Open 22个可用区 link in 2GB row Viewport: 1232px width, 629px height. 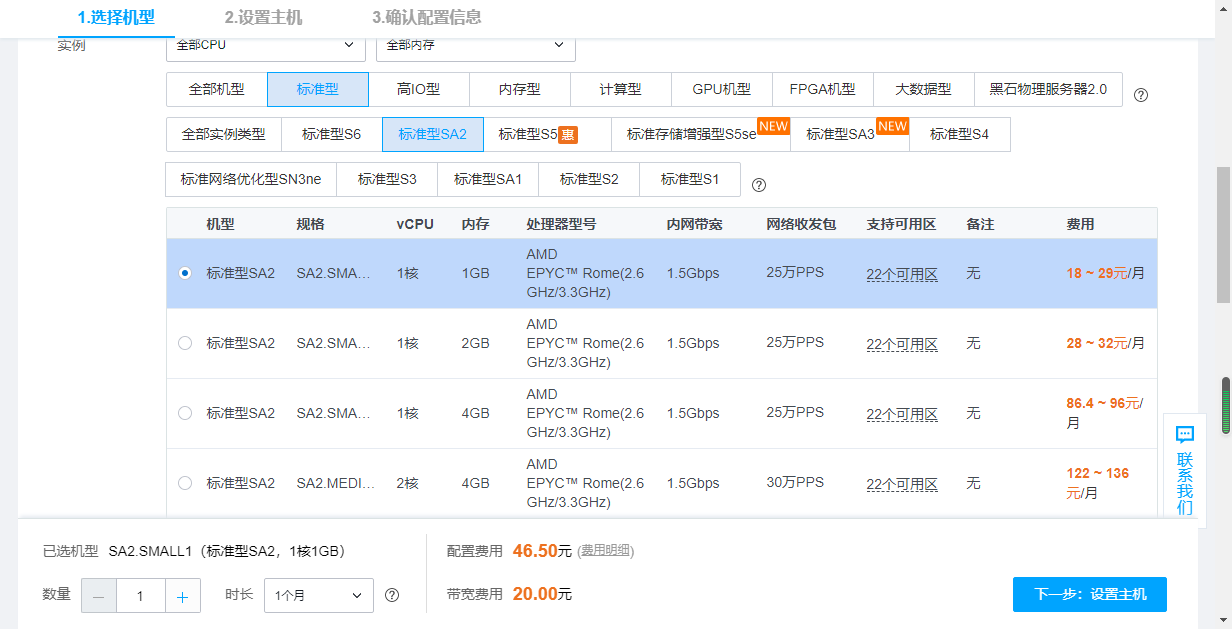tap(902, 344)
